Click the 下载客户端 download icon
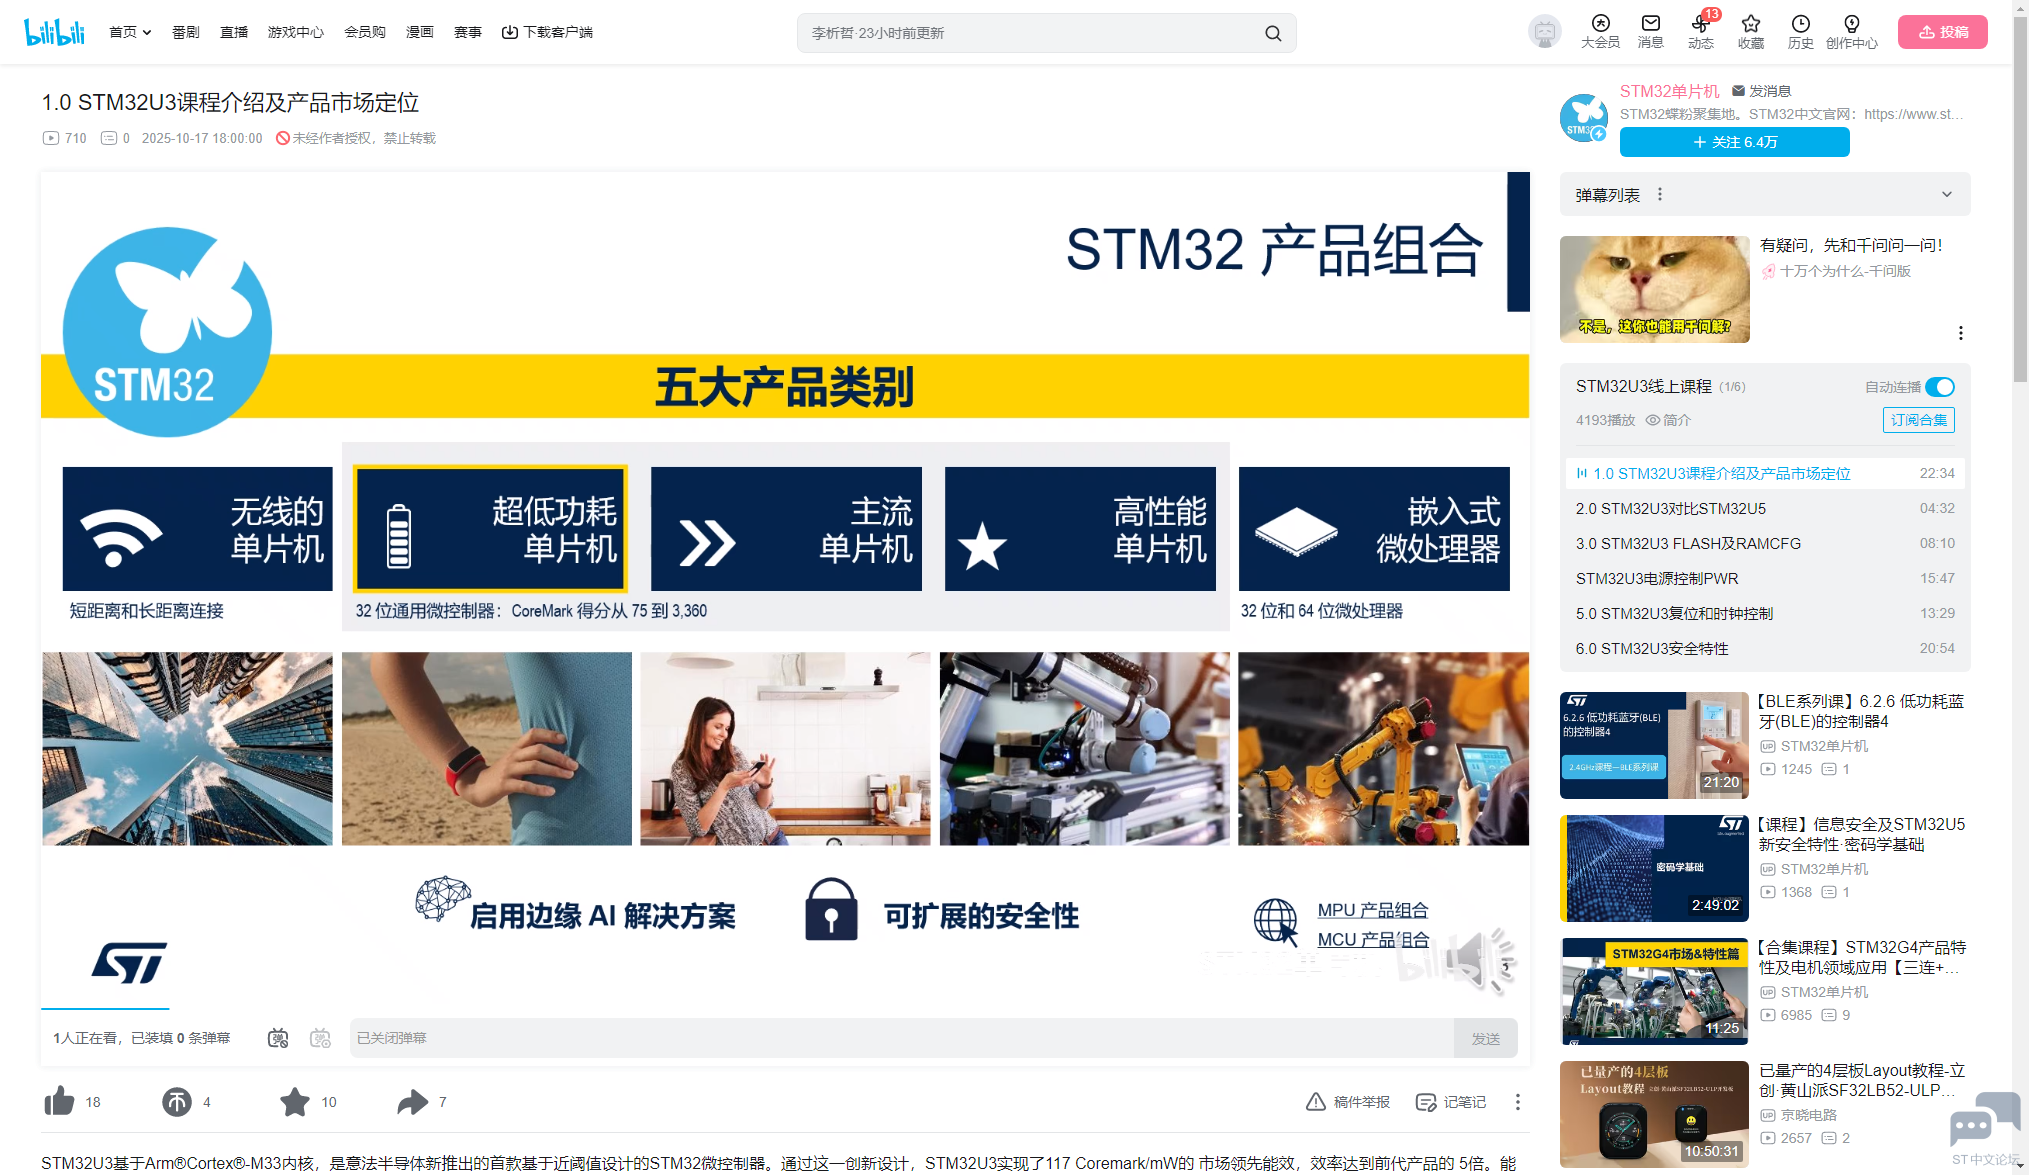 click(509, 32)
